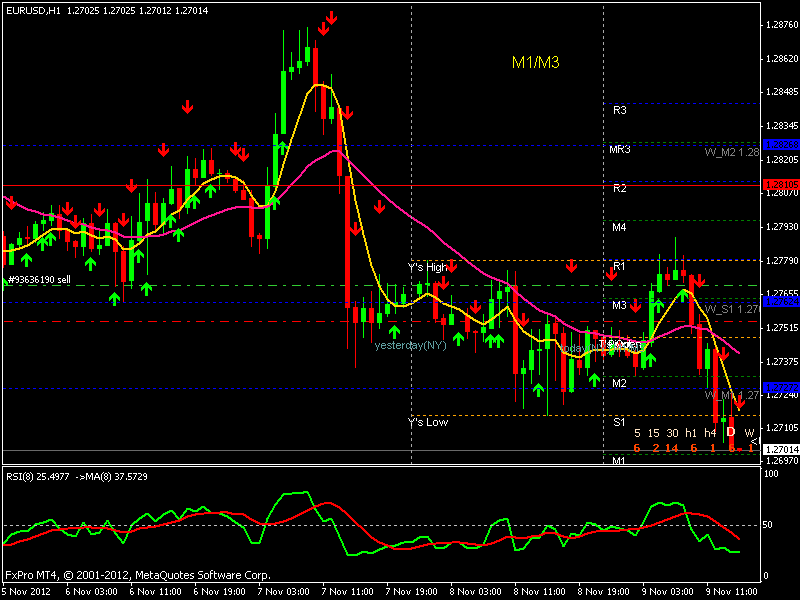Click the 8 Nov 11:00 time label
The image size is (800, 600).
[539, 592]
